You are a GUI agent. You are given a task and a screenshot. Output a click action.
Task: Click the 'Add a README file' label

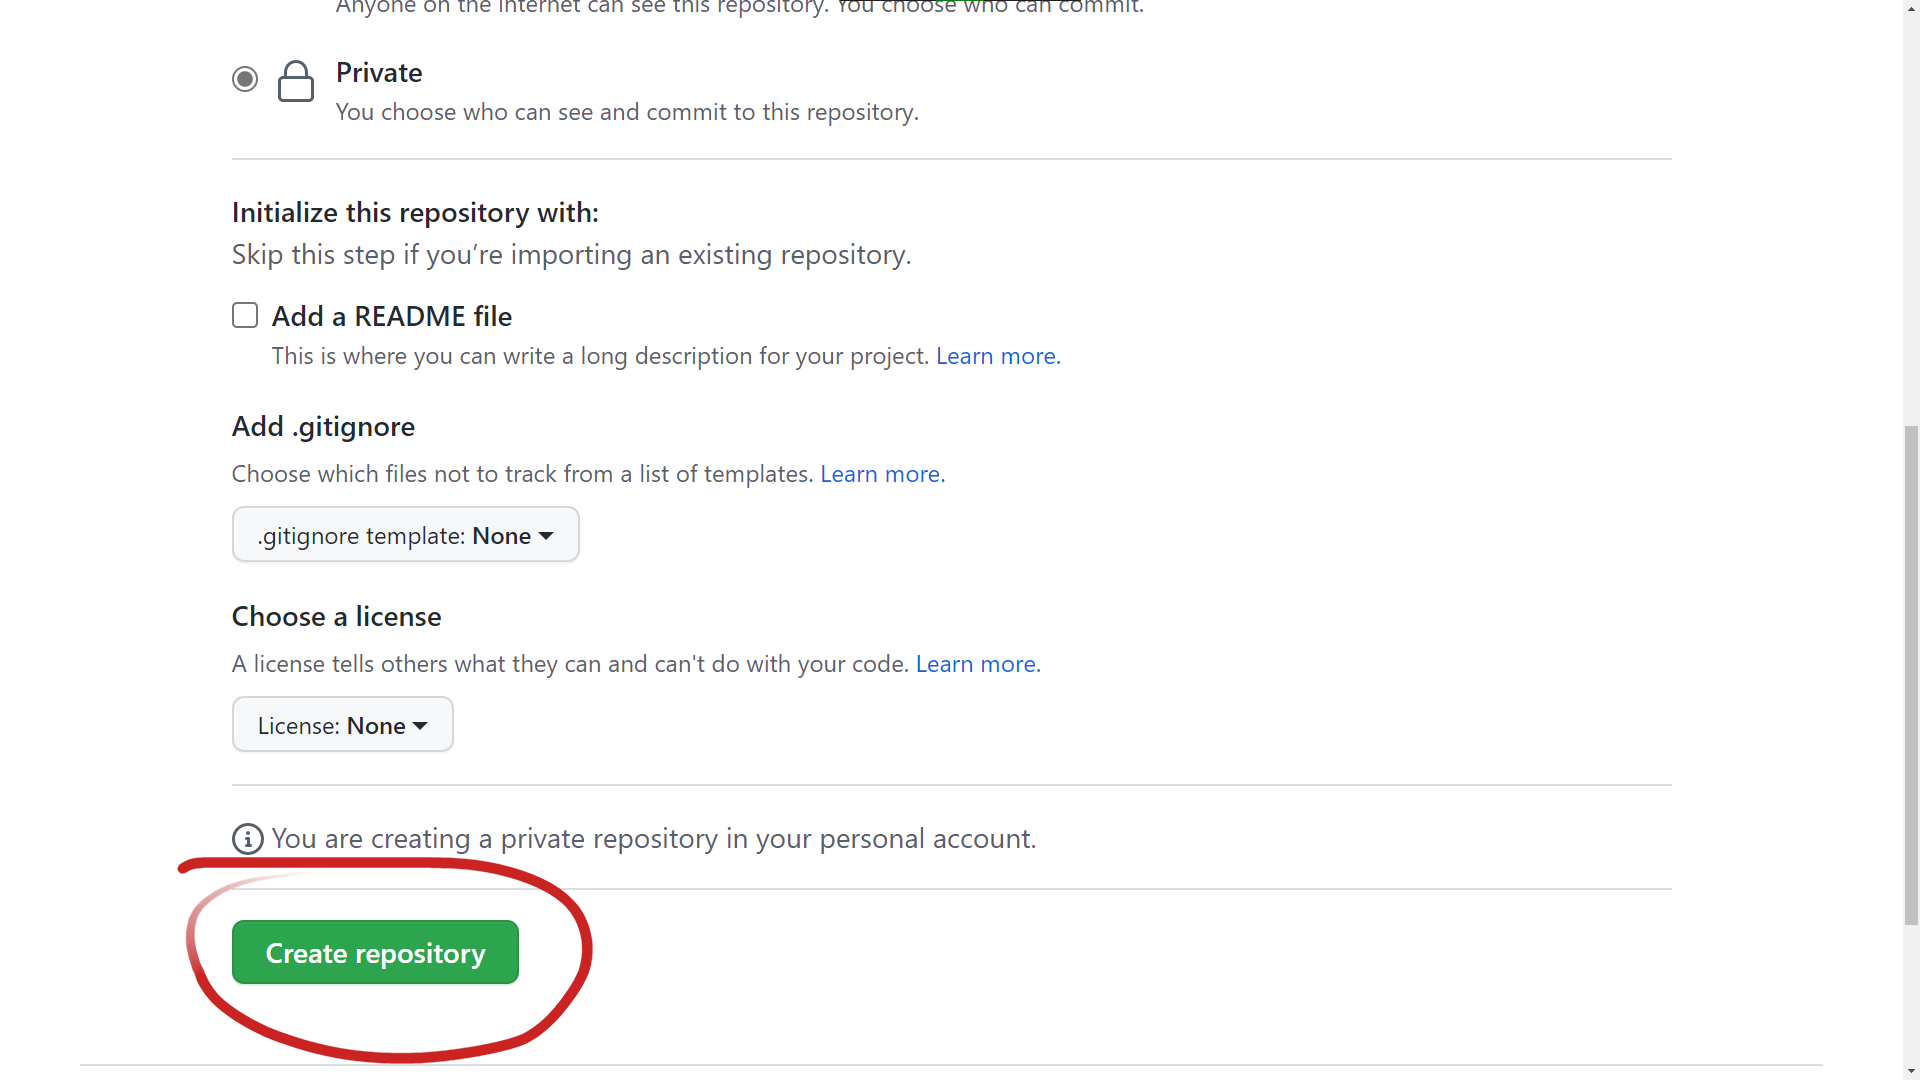tap(391, 316)
